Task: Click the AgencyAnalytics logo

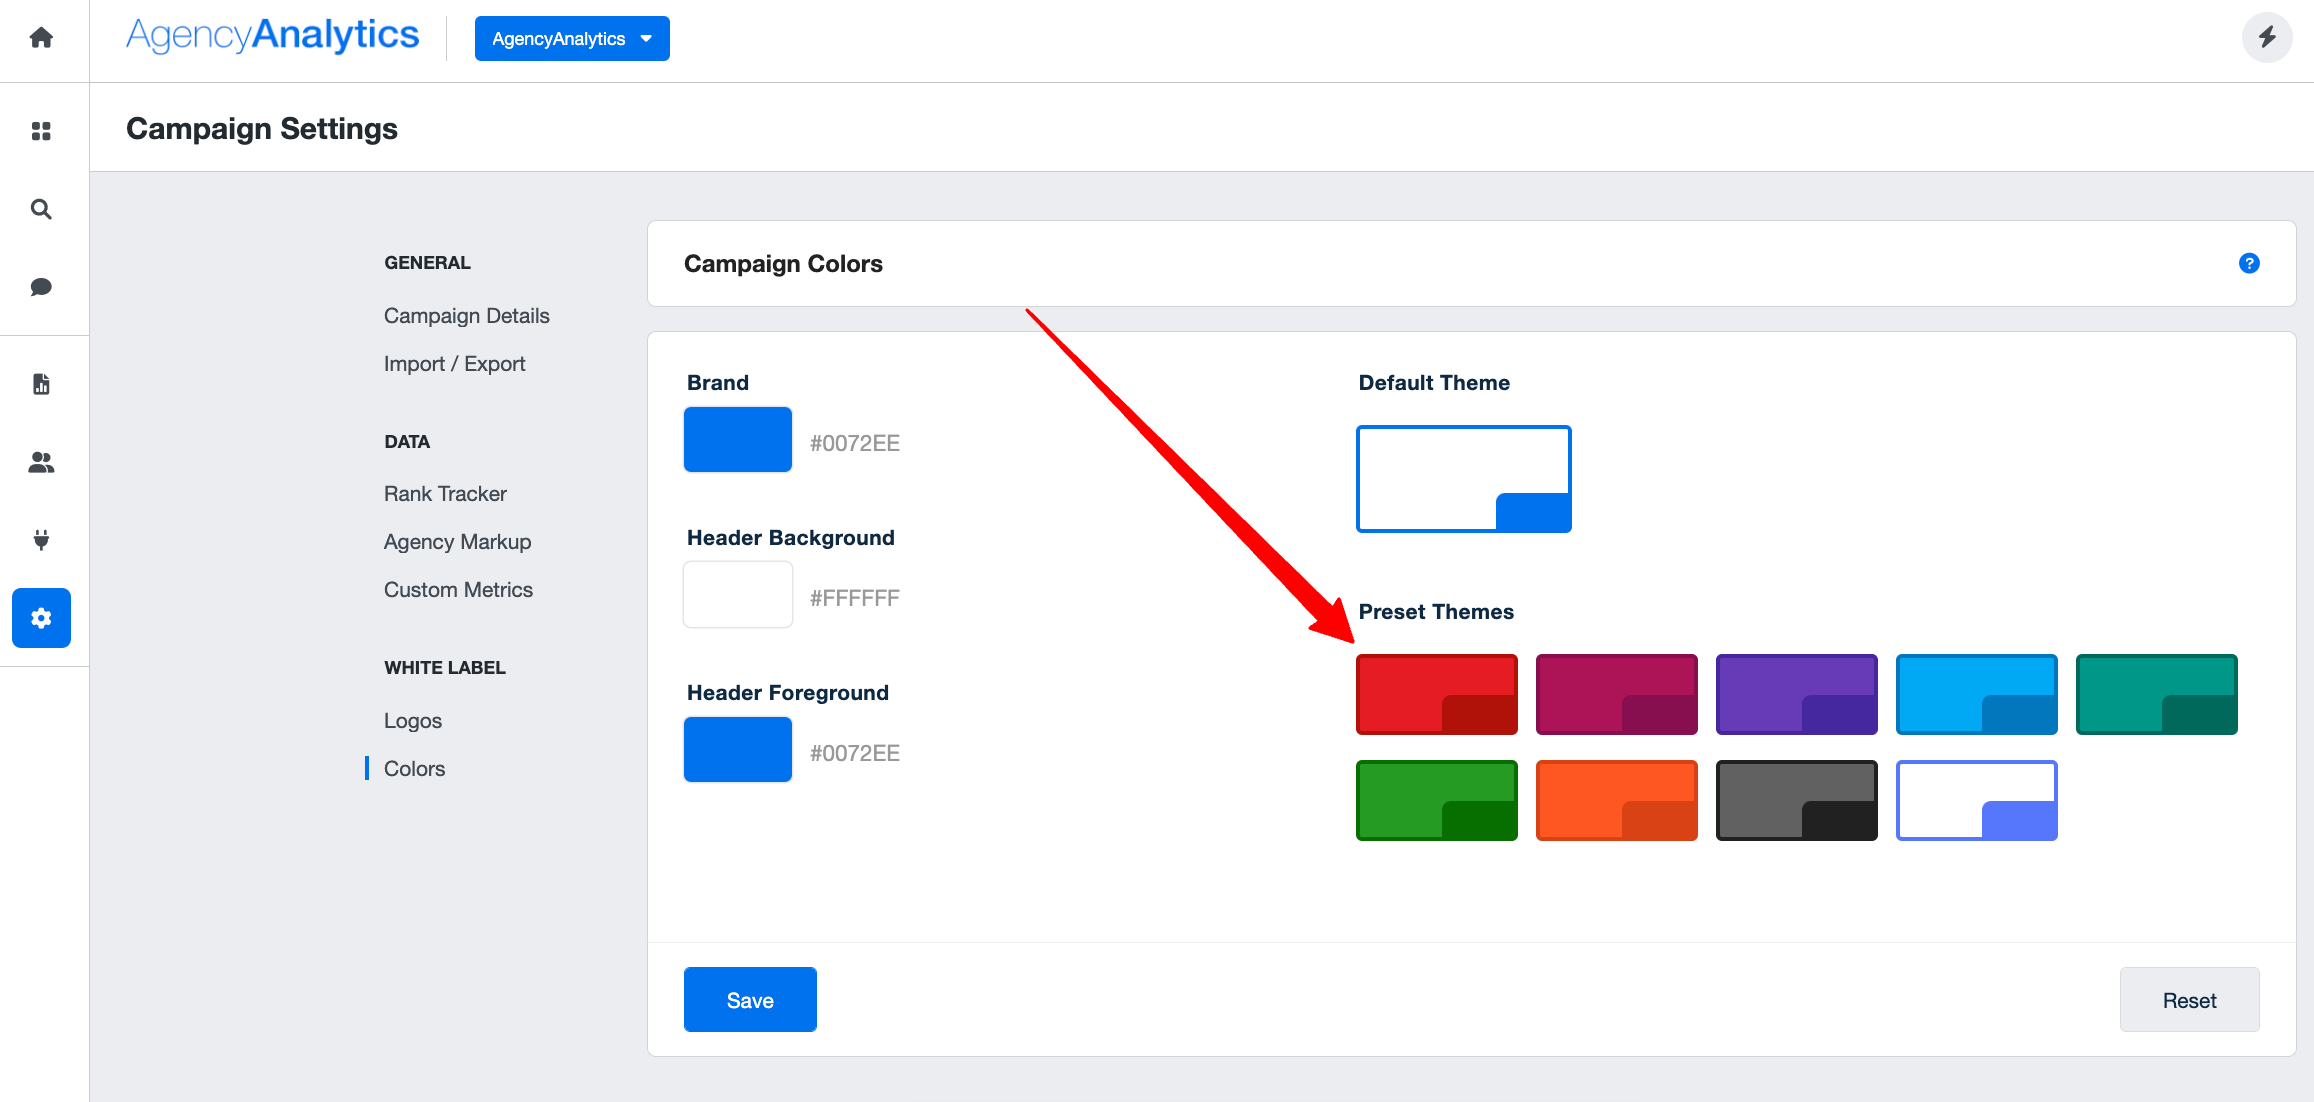Action: click(272, 35)
